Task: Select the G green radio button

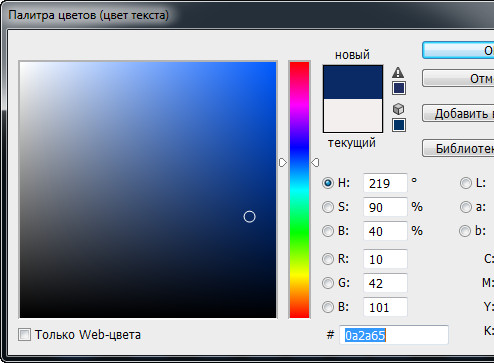Action: coord(328,283)
